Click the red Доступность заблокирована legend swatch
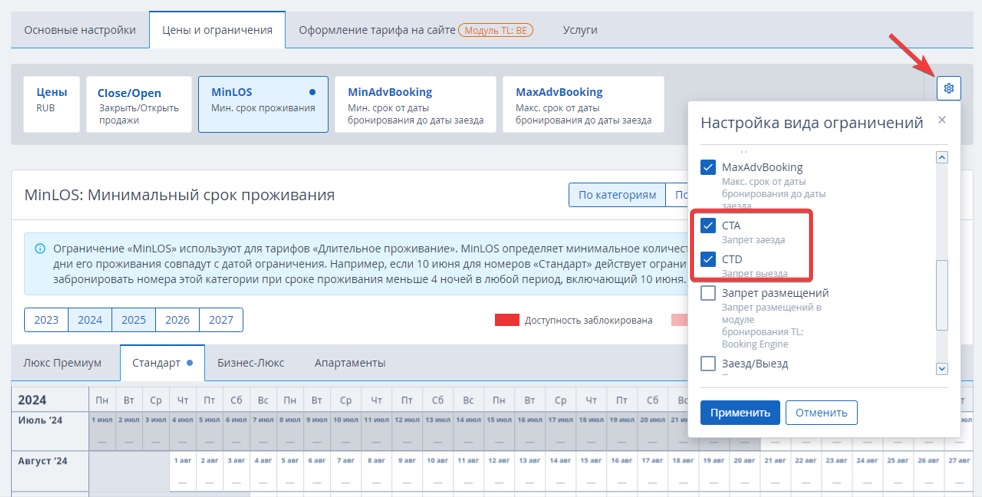 (x=507, y=320)
